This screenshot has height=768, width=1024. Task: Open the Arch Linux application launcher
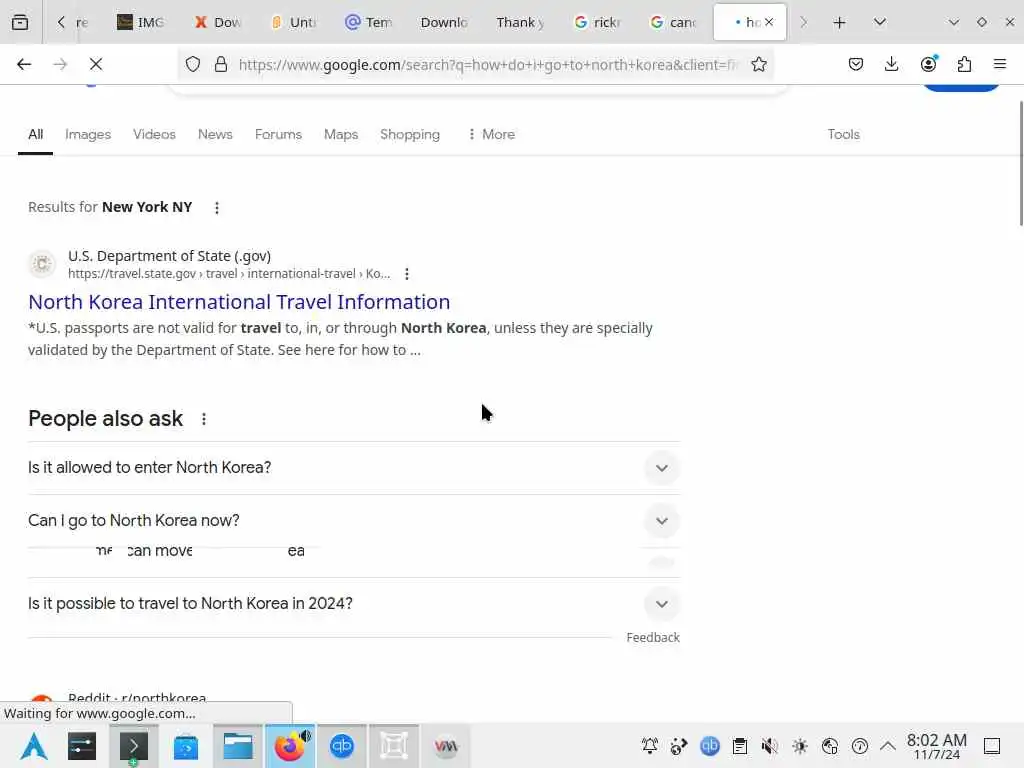coord(34,746)
